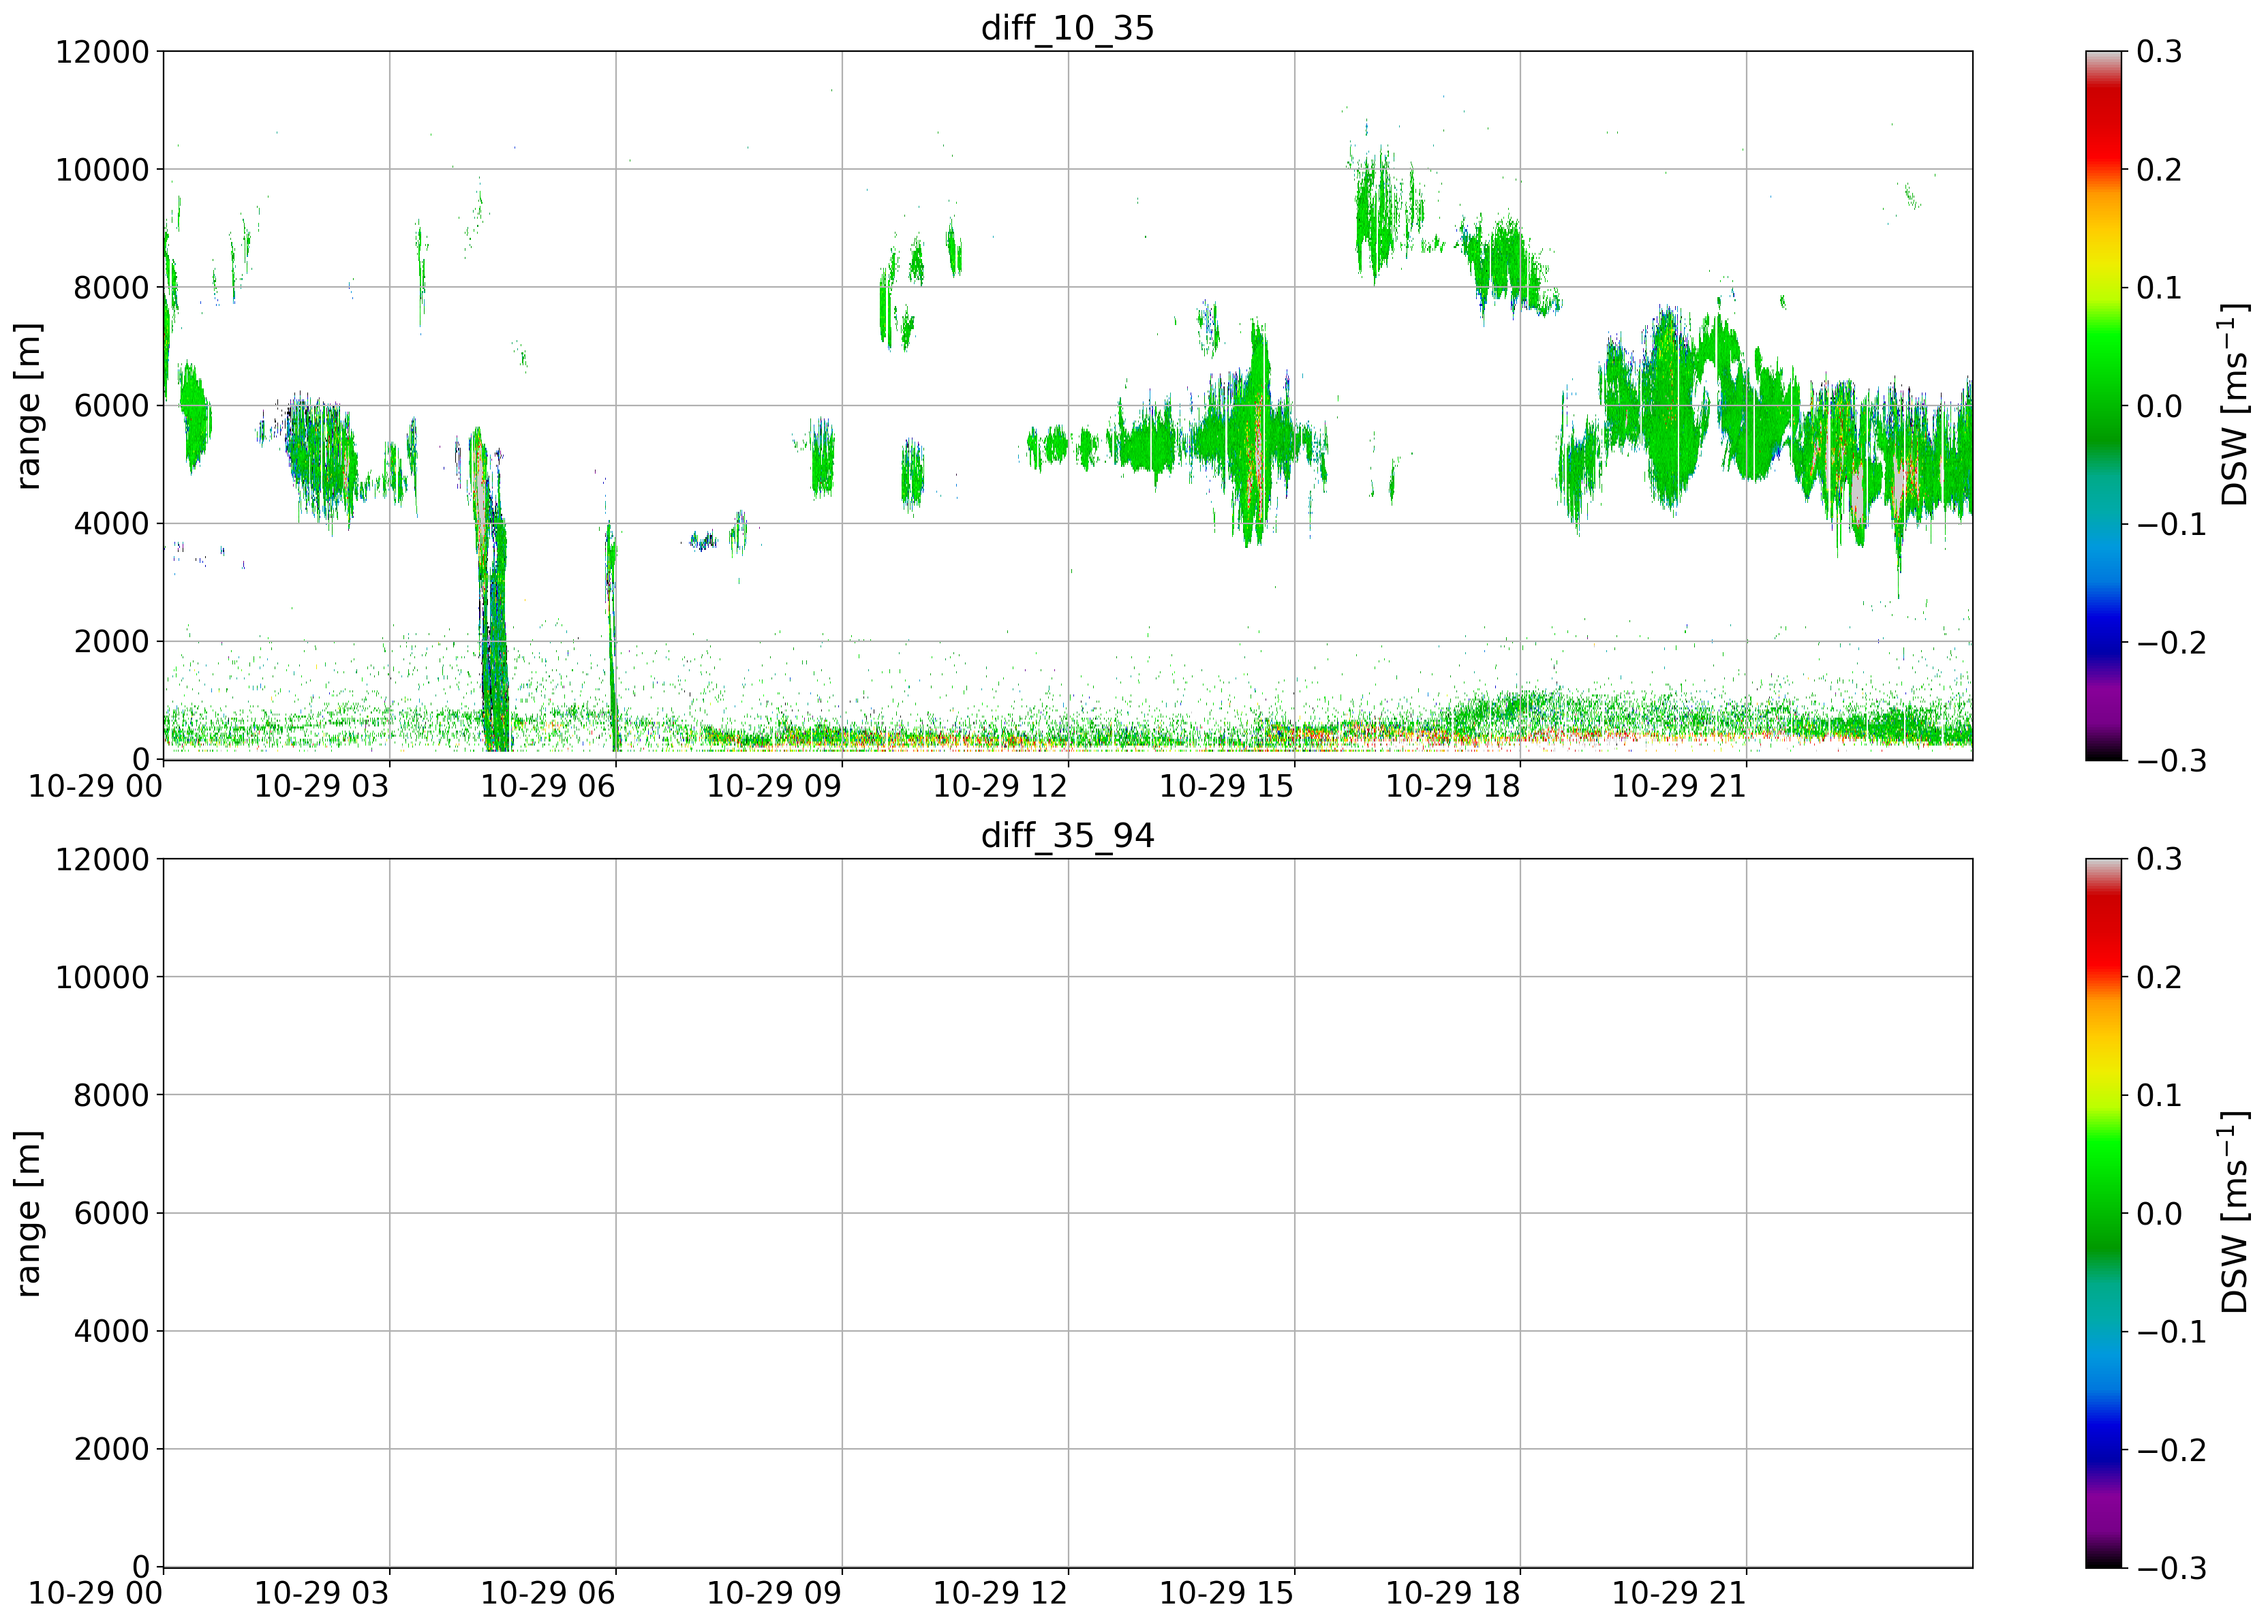The height and width of the screenshot is (1624, 2268).
Task: Click '10-29 15' x-tick under diff_10_35 plot
Action: 1226,786
